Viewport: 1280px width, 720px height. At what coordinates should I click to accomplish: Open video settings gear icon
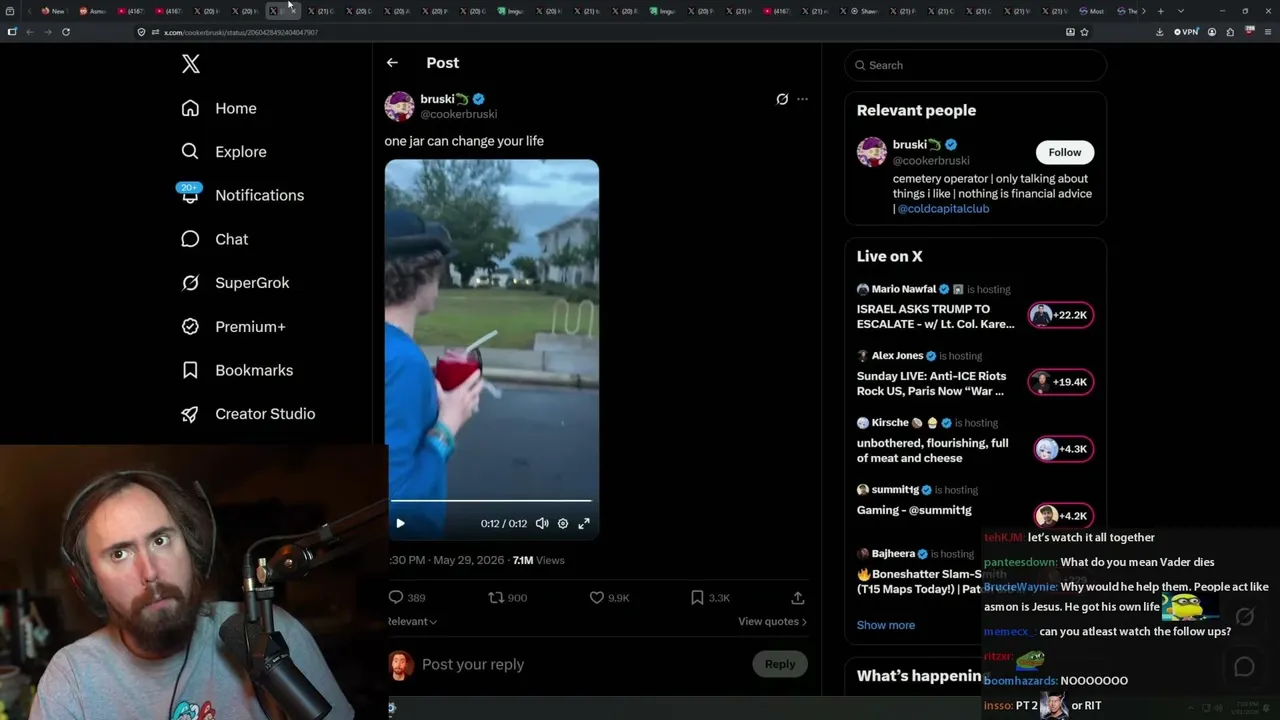coord(563,523)
